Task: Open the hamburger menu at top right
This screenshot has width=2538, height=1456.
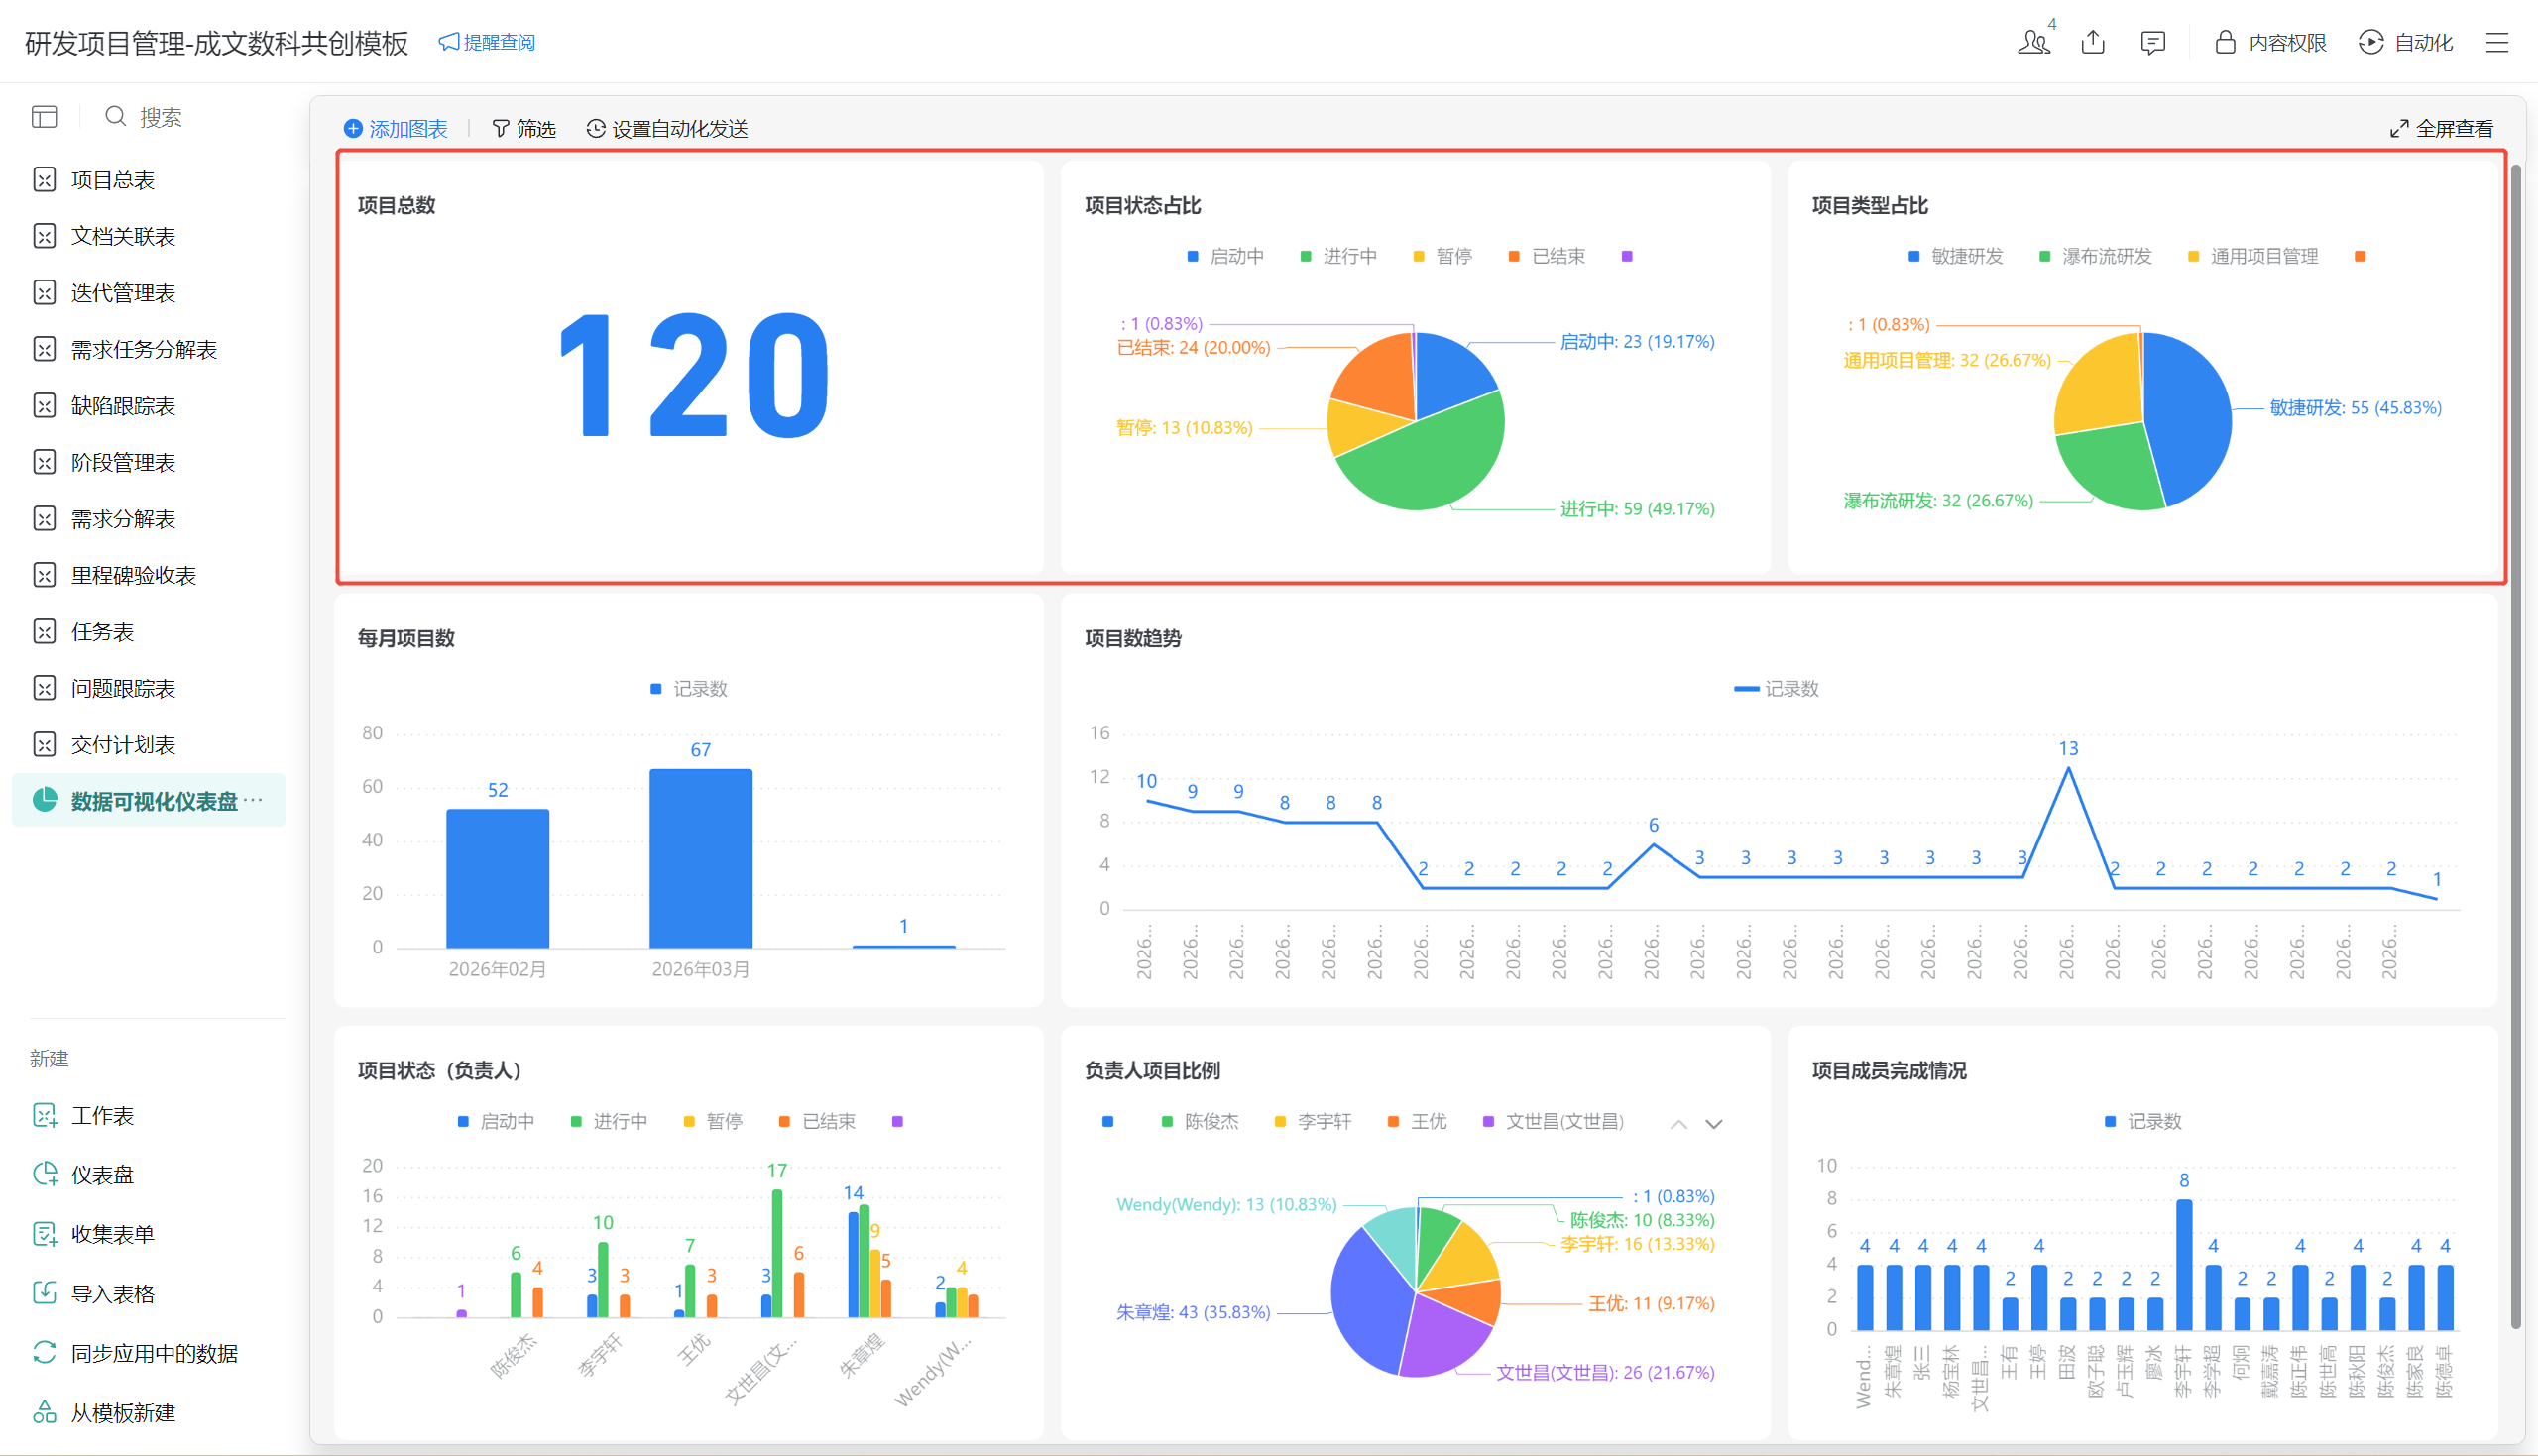Action: (2496, 42)
